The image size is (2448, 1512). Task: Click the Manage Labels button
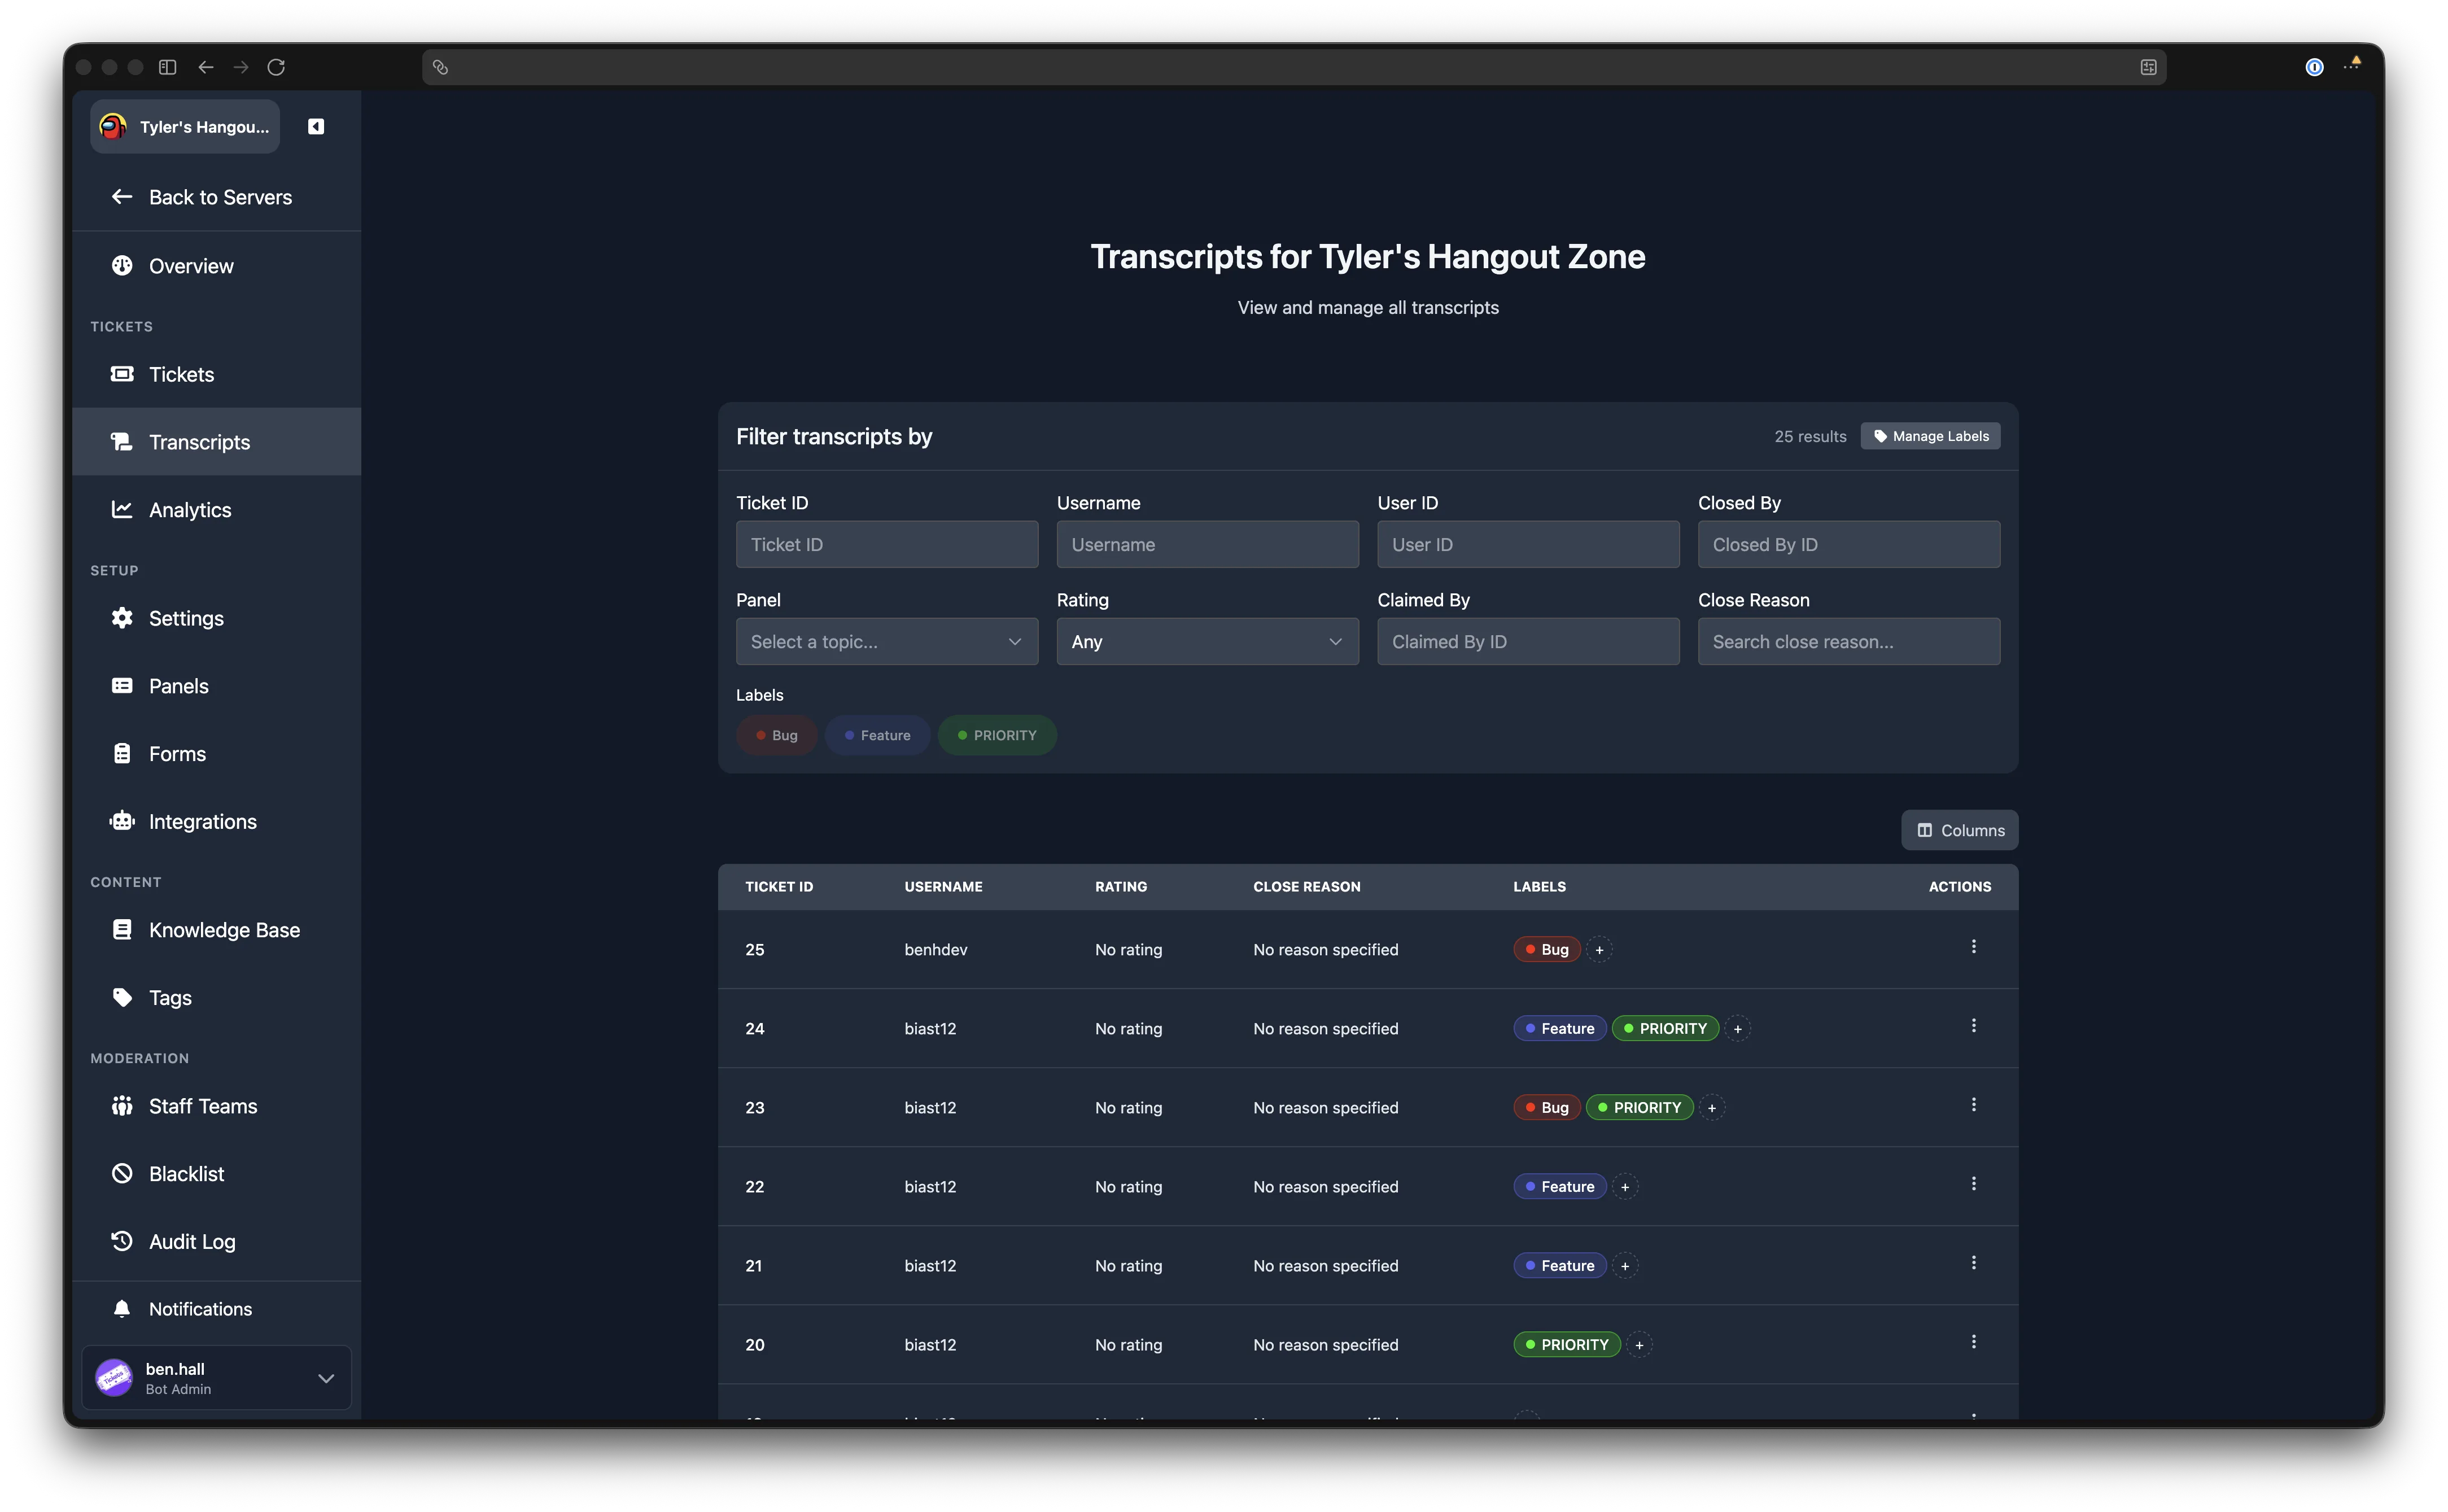coord(1930,436)
